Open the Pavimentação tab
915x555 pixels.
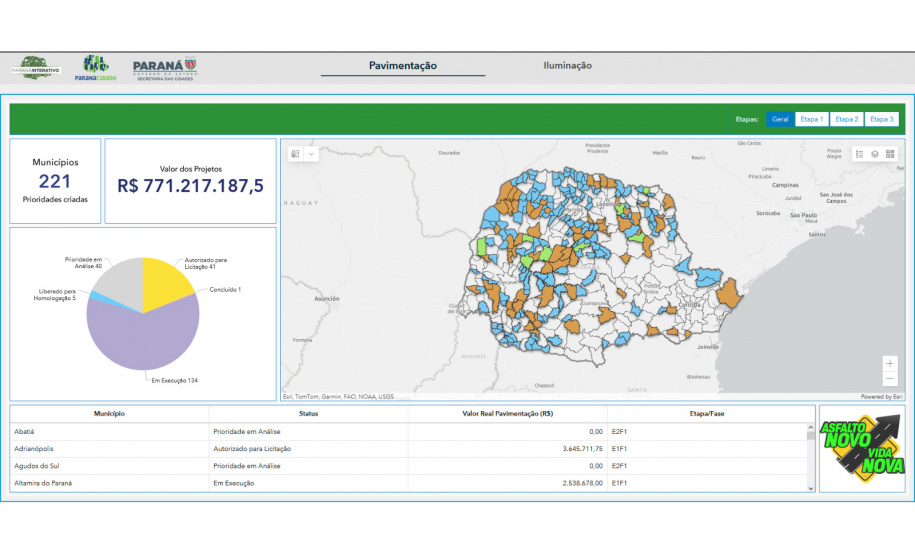pyautogui.click(x=402, y=65)
